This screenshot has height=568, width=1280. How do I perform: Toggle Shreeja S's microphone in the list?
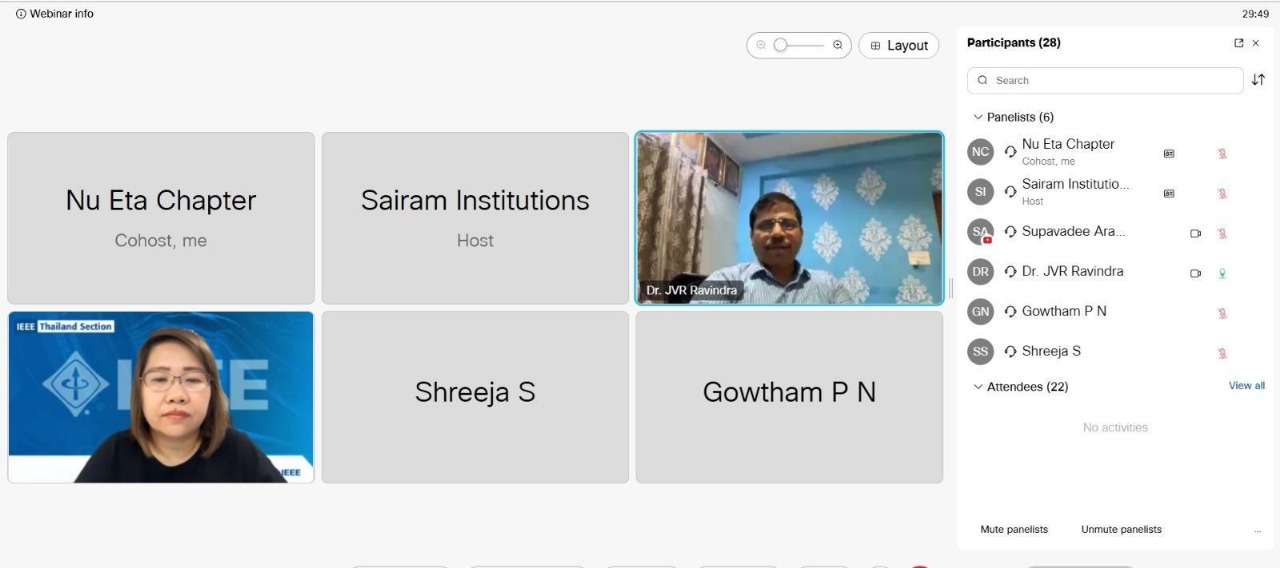[x=1222, y=353]
